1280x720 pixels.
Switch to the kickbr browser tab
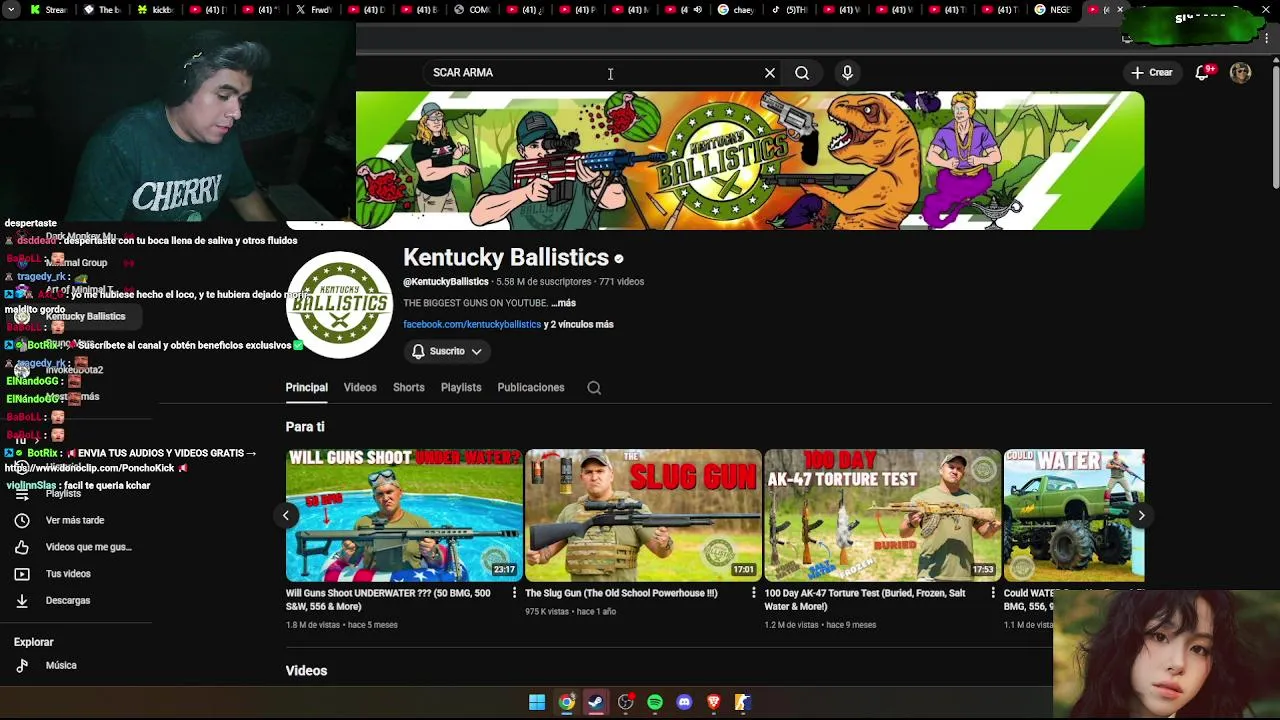pyautogui.click(x=156, y=10)
